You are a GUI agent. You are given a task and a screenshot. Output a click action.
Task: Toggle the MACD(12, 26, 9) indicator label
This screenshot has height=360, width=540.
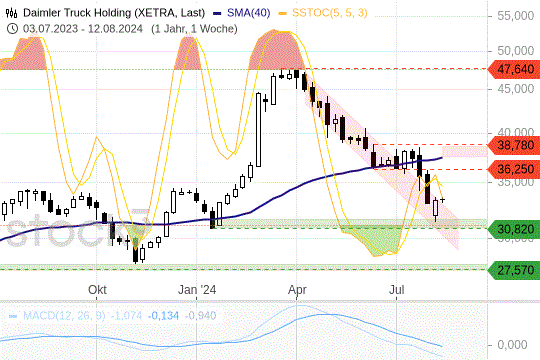(x=64, y=316)
